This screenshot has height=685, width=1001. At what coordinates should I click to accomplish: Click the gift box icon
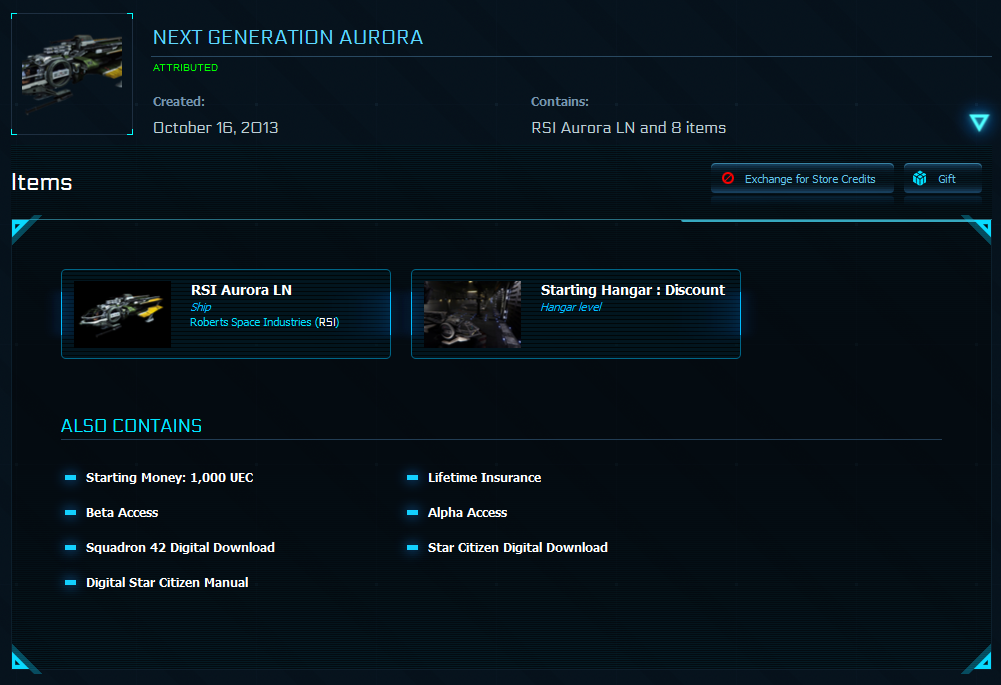(919, 178)
